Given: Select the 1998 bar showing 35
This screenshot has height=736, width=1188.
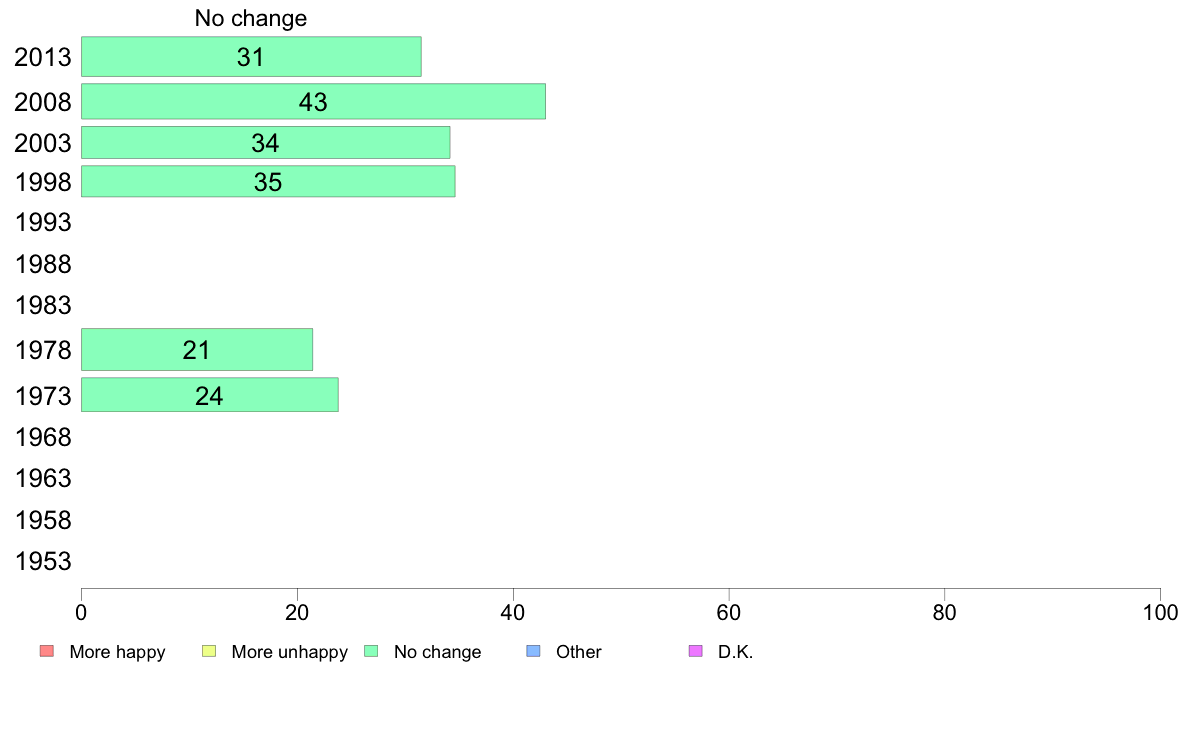Looking at the screenshot, I should tap(268, 182).
